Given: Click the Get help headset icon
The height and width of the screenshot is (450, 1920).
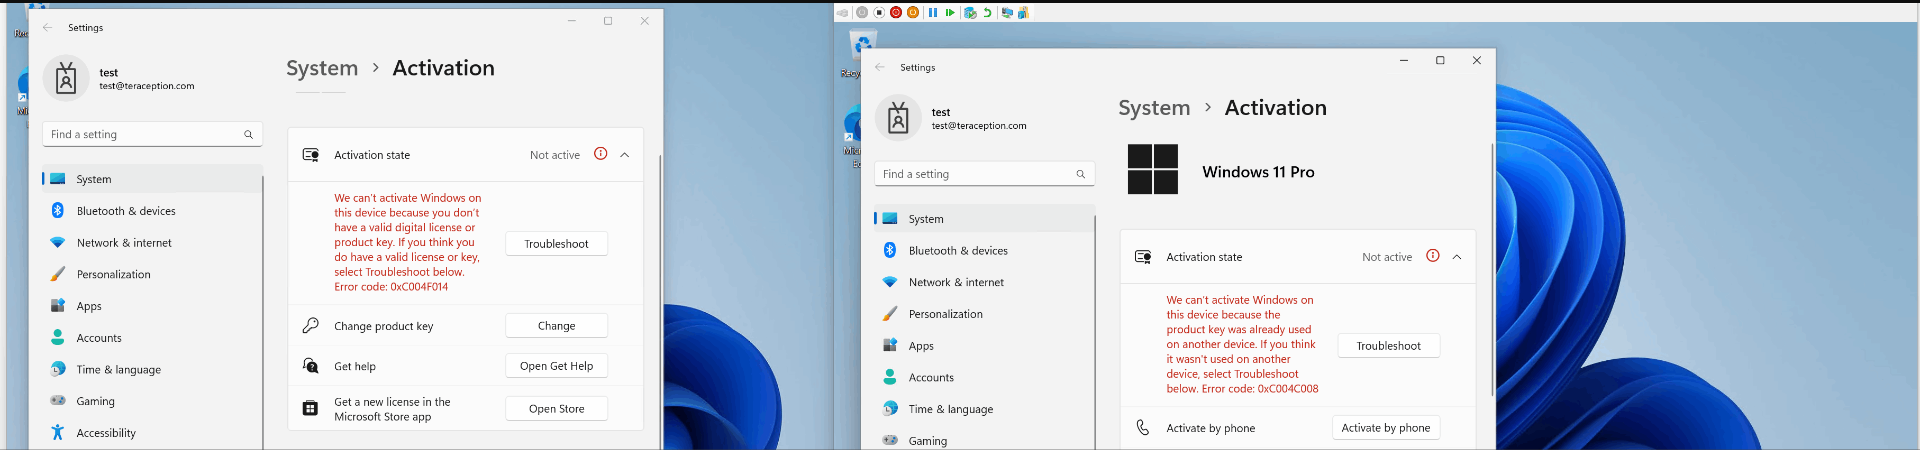Looking at the screenshot, I should coord(311,366).
